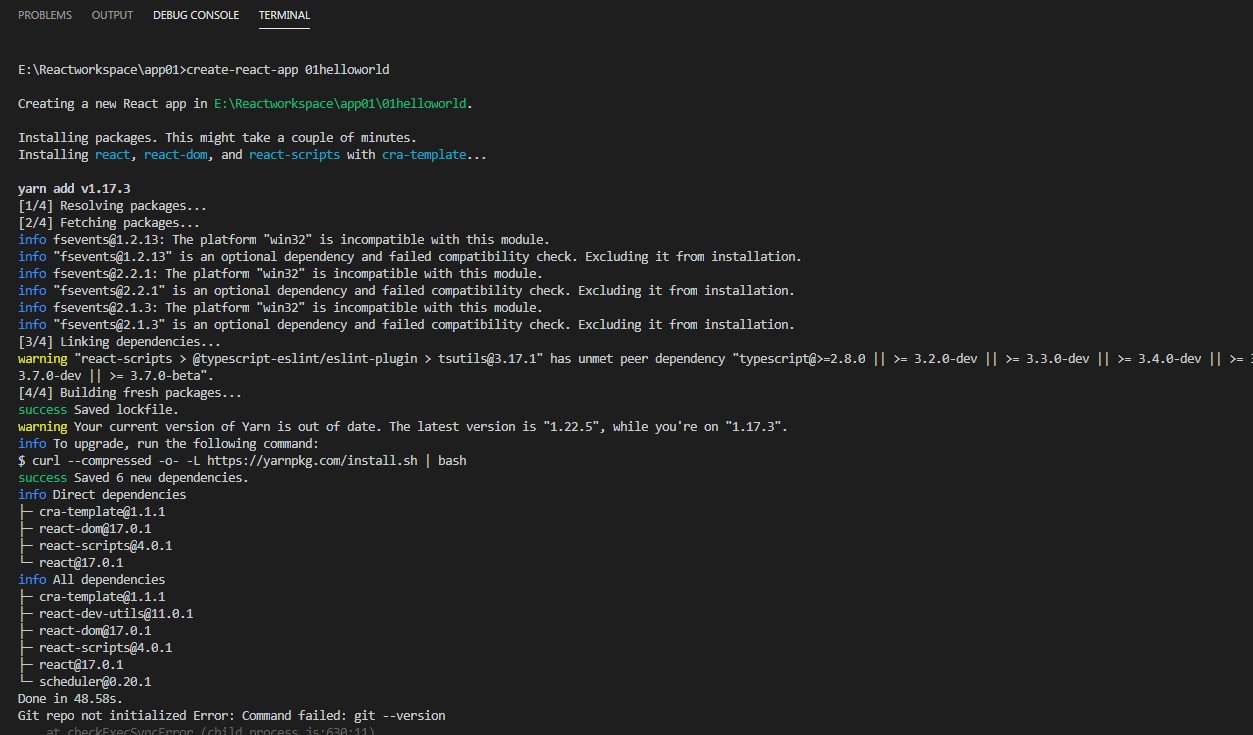Open the OUTPUT tab
This screenshot has height=735, width=1253.
112,15
